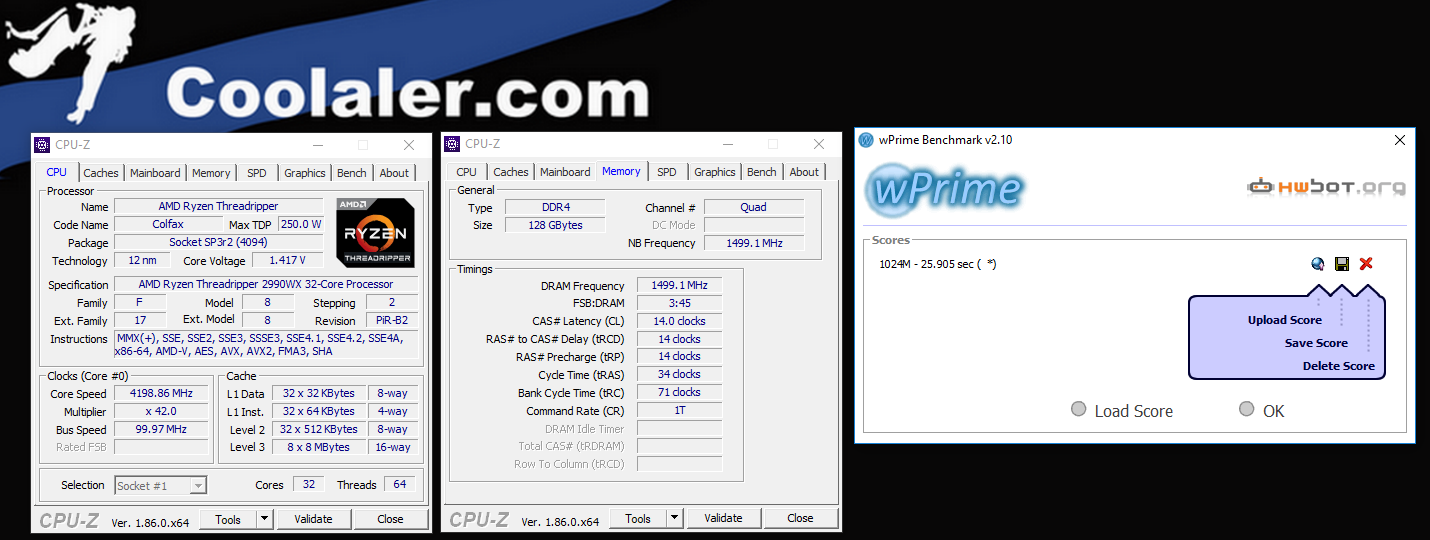Image resolution: width=1430 pixels, height=540 pixels.
Task: Click the HWBOT.org logo in wPrime
Action: coord(1326,187)
